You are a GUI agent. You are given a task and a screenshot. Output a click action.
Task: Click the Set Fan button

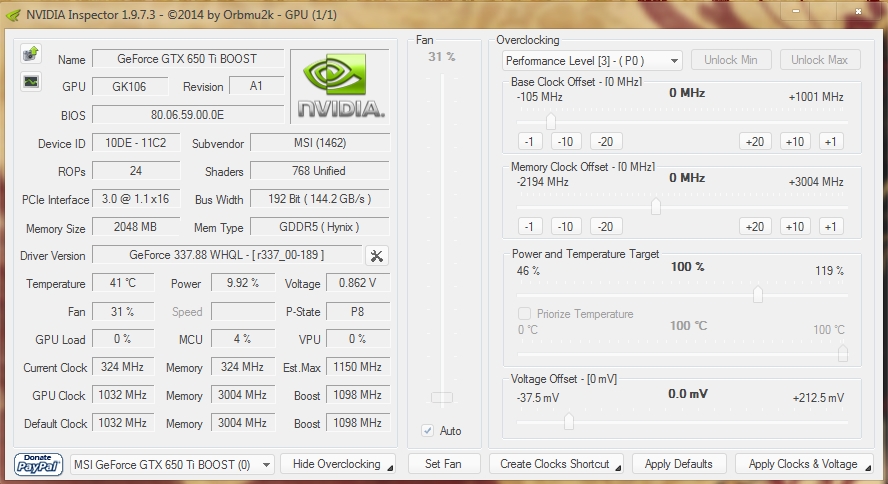tap(443, 464)
